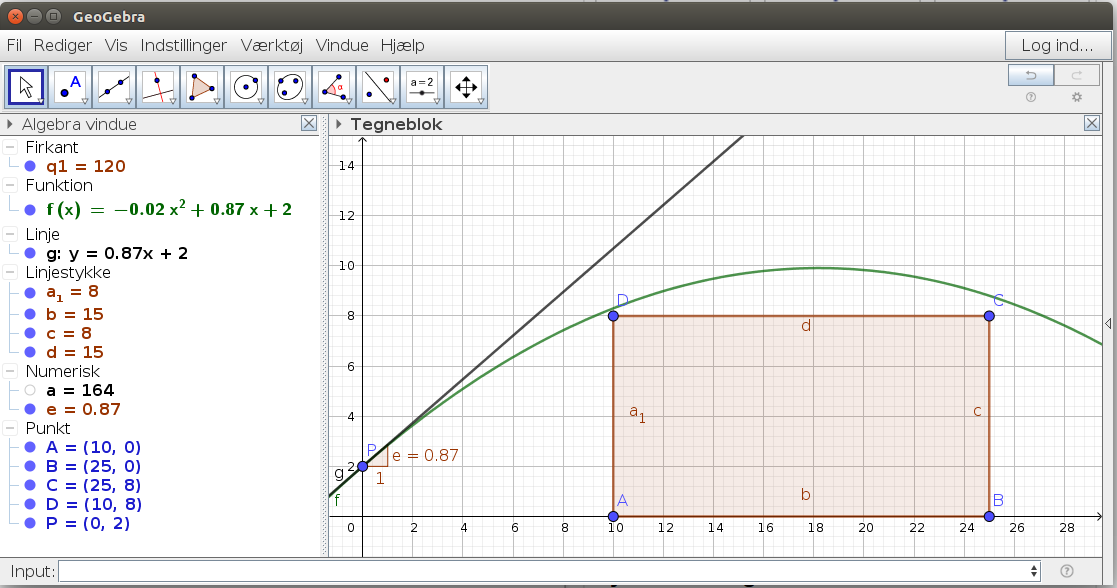The width and height of the screenshot is (1117, 588).
Task: Select point D on the graph
Action: pyautogui.click(x=613, y=316)
